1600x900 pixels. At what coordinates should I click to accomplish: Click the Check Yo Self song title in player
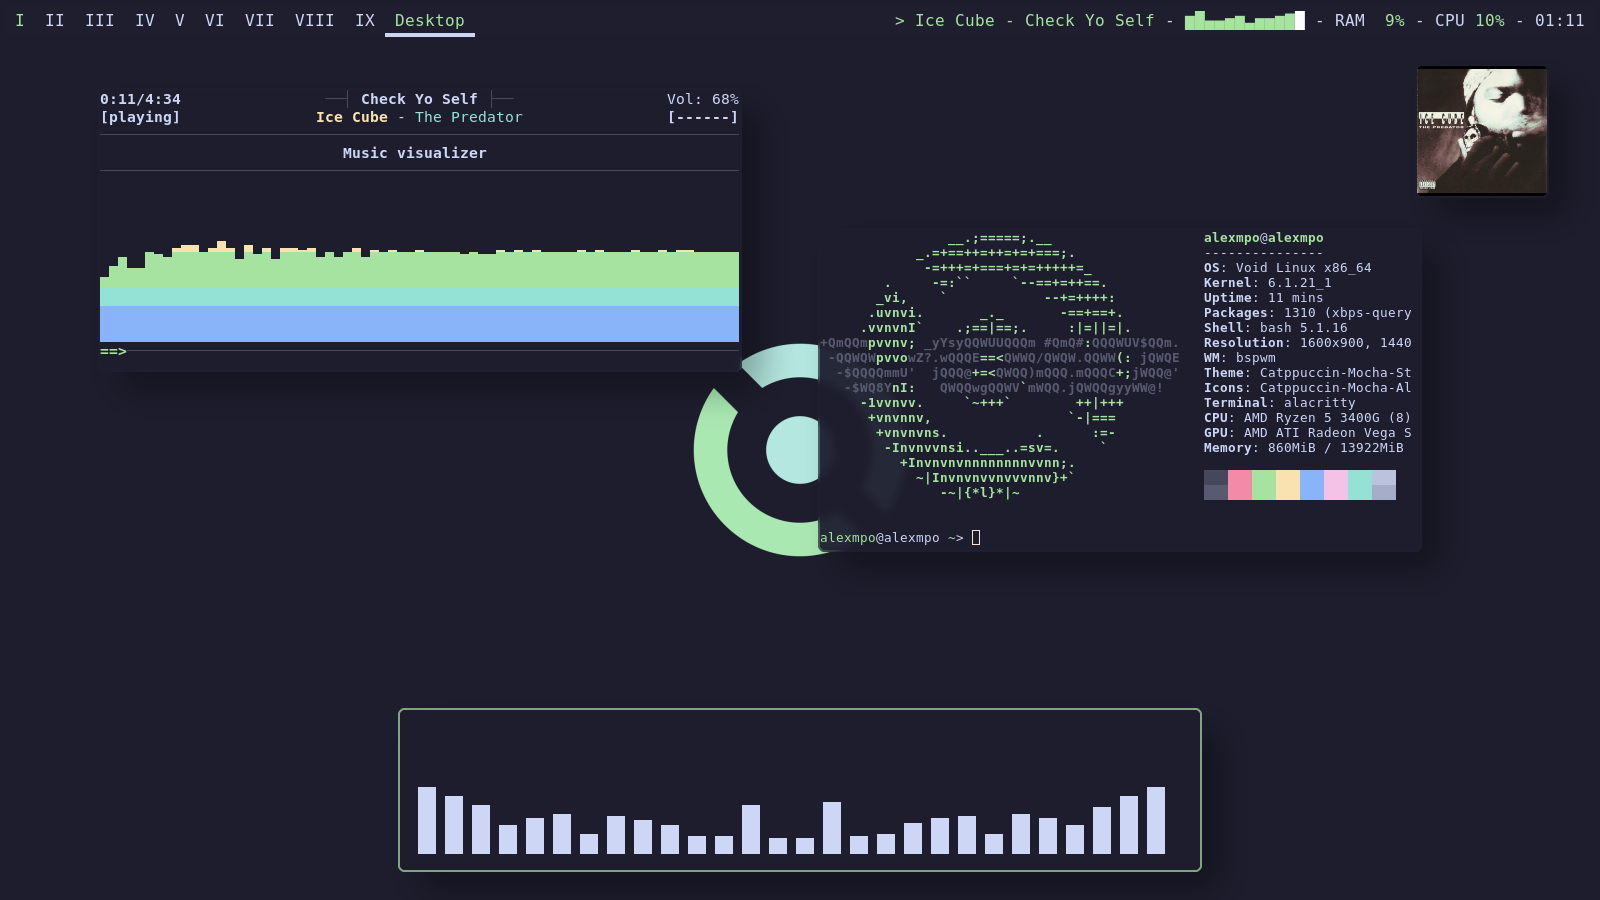419,98
